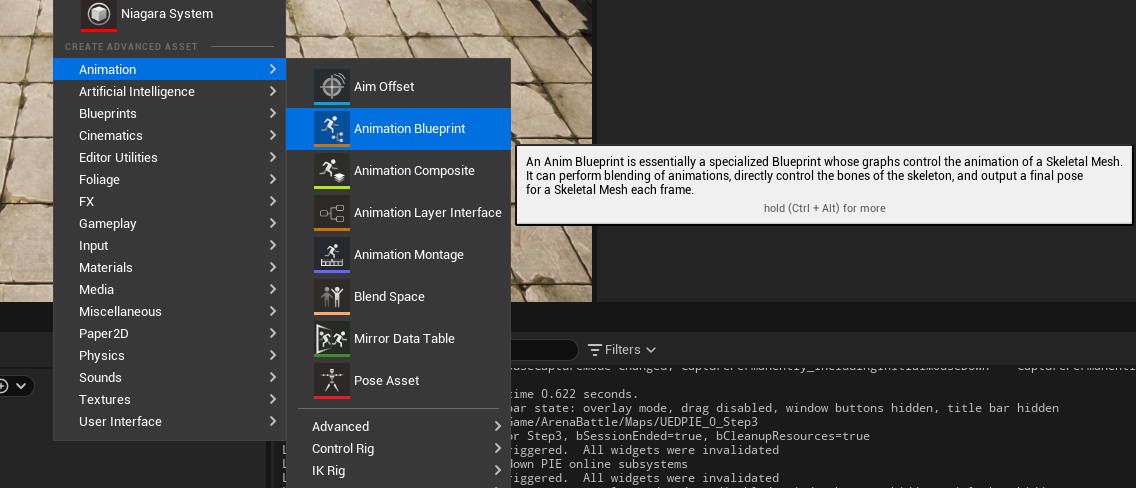Choose the Pose Asset entry
Screen dimensions: 1136x488
398,380
